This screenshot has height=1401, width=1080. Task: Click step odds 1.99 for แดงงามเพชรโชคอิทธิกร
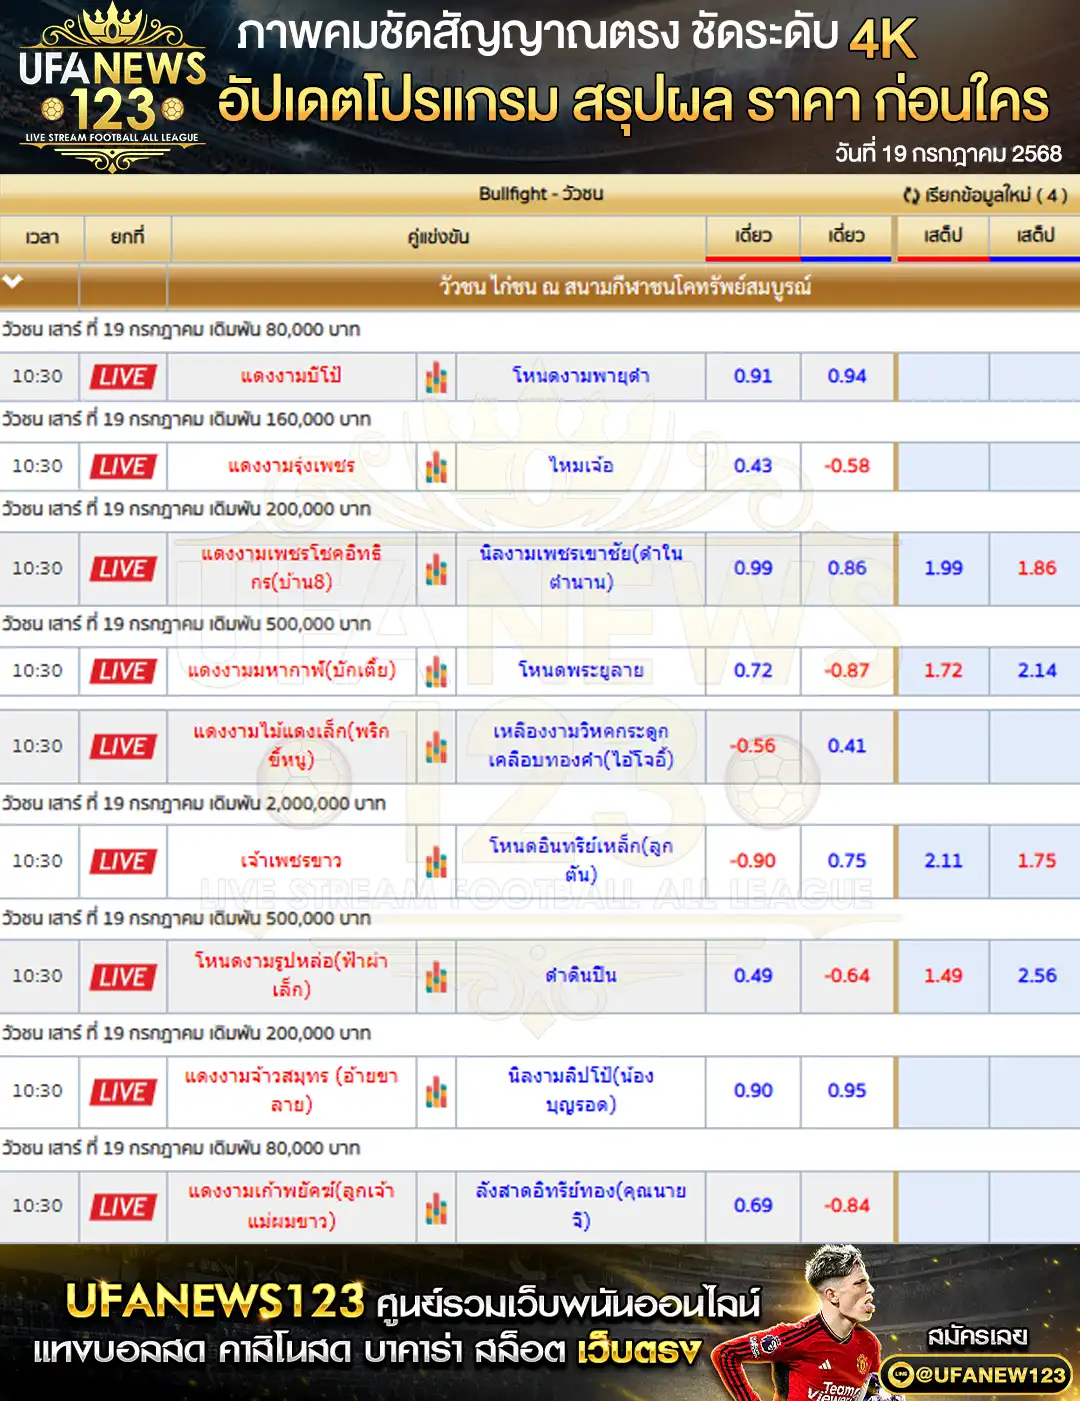943,568
